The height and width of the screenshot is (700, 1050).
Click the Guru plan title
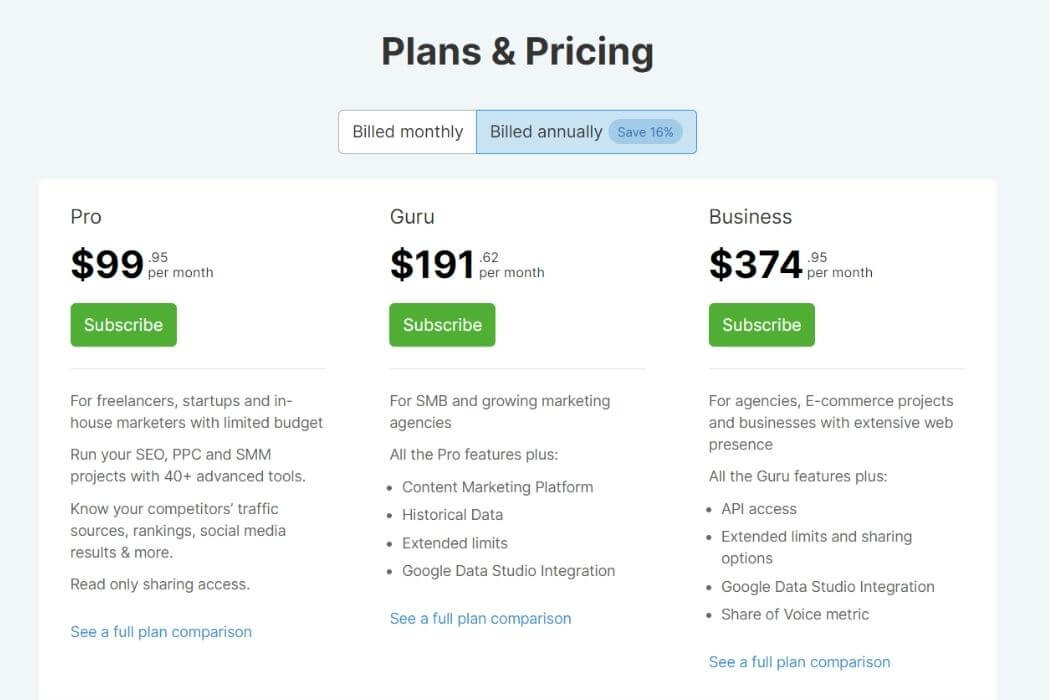412,217
